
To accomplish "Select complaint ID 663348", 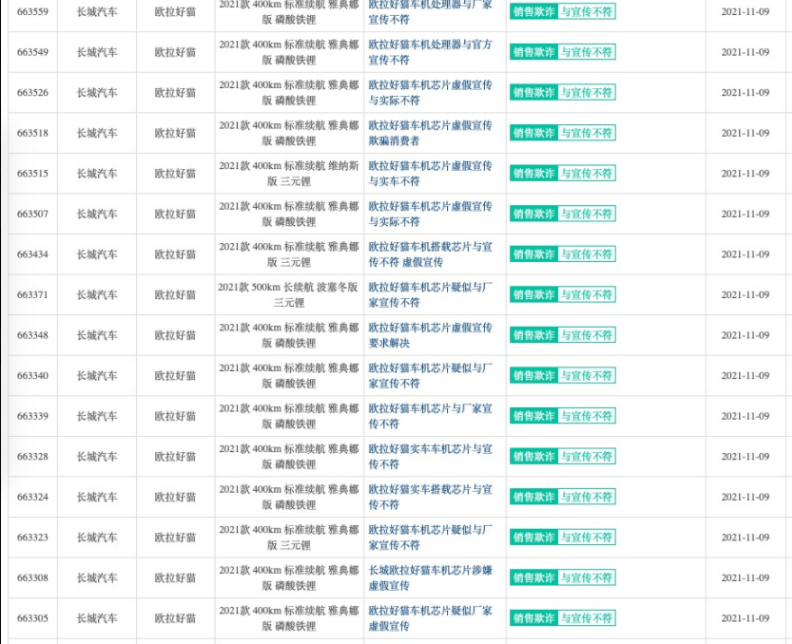I will click(33, 335).
